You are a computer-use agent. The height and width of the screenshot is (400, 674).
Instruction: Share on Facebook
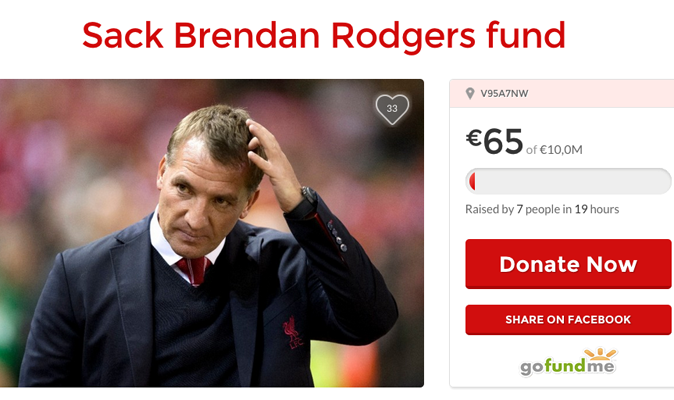point(568,320)
